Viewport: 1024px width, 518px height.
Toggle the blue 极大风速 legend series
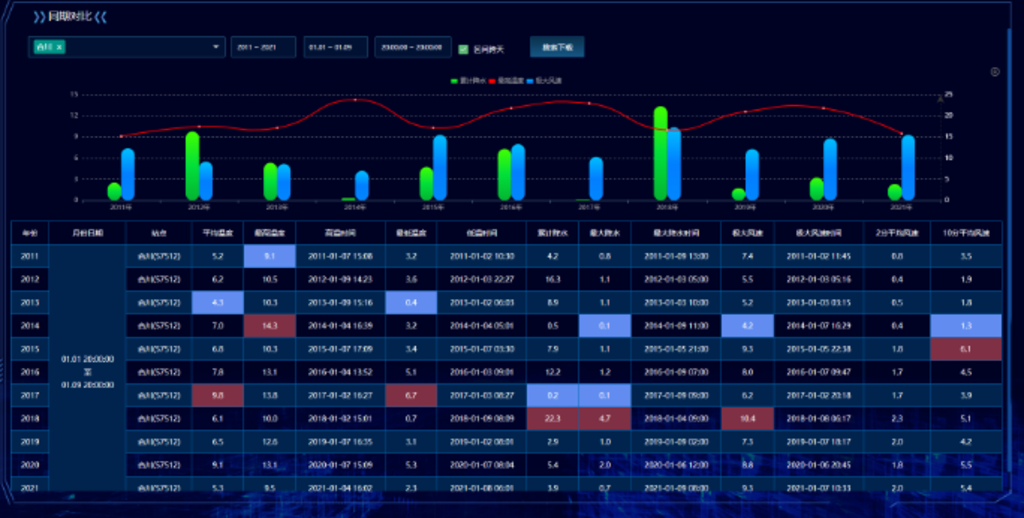pos(543,81)
